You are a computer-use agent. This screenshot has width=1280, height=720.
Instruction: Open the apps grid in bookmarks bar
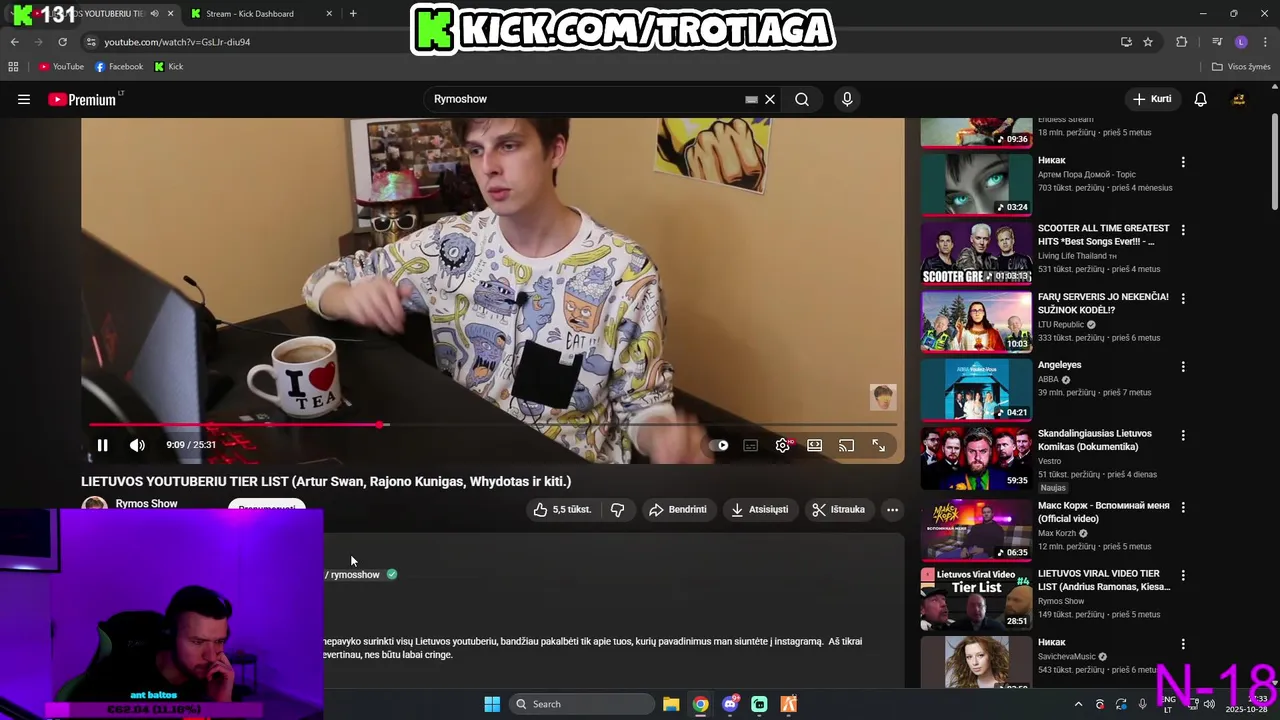pos(13,67)
